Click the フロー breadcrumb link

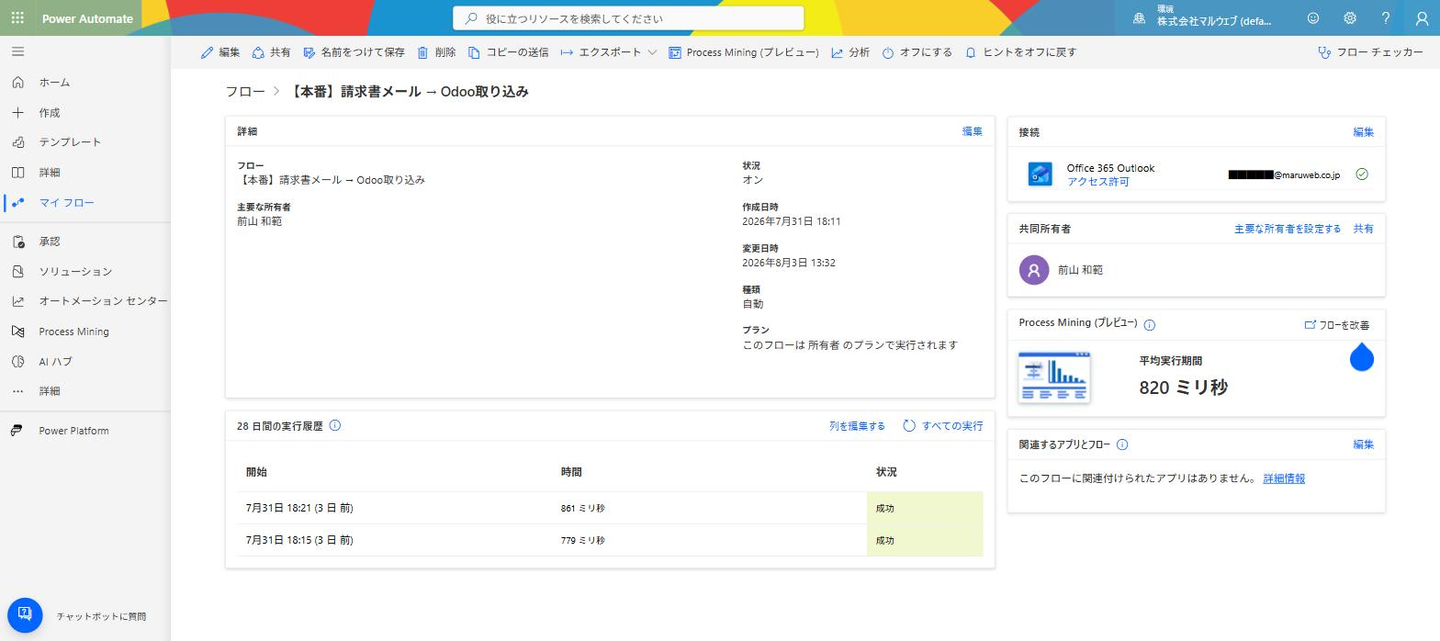(245, 91)
